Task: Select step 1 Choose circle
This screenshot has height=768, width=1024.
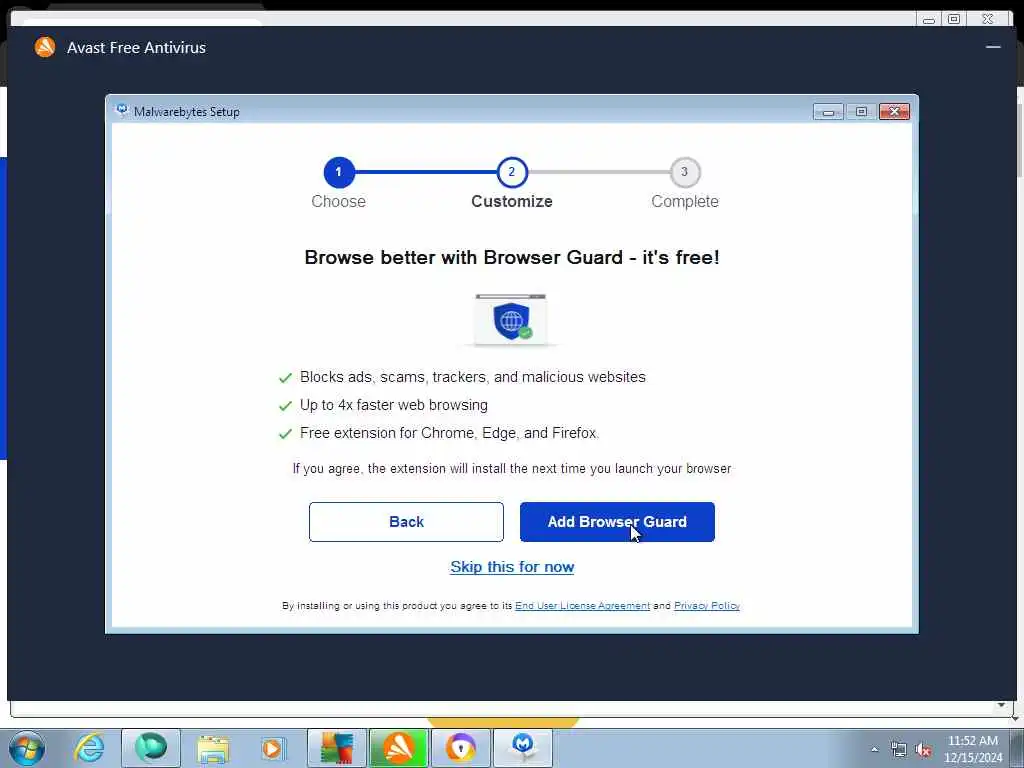Action: [339, 172]
